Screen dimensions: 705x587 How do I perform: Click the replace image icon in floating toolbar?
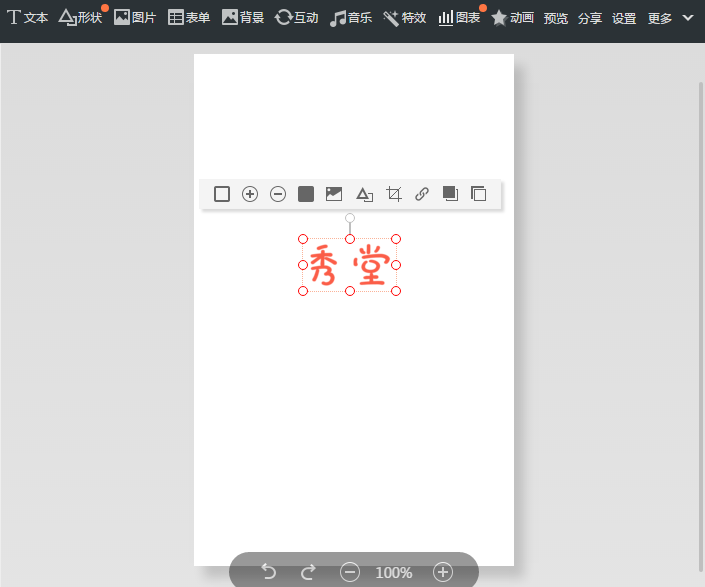click(334, 194)
